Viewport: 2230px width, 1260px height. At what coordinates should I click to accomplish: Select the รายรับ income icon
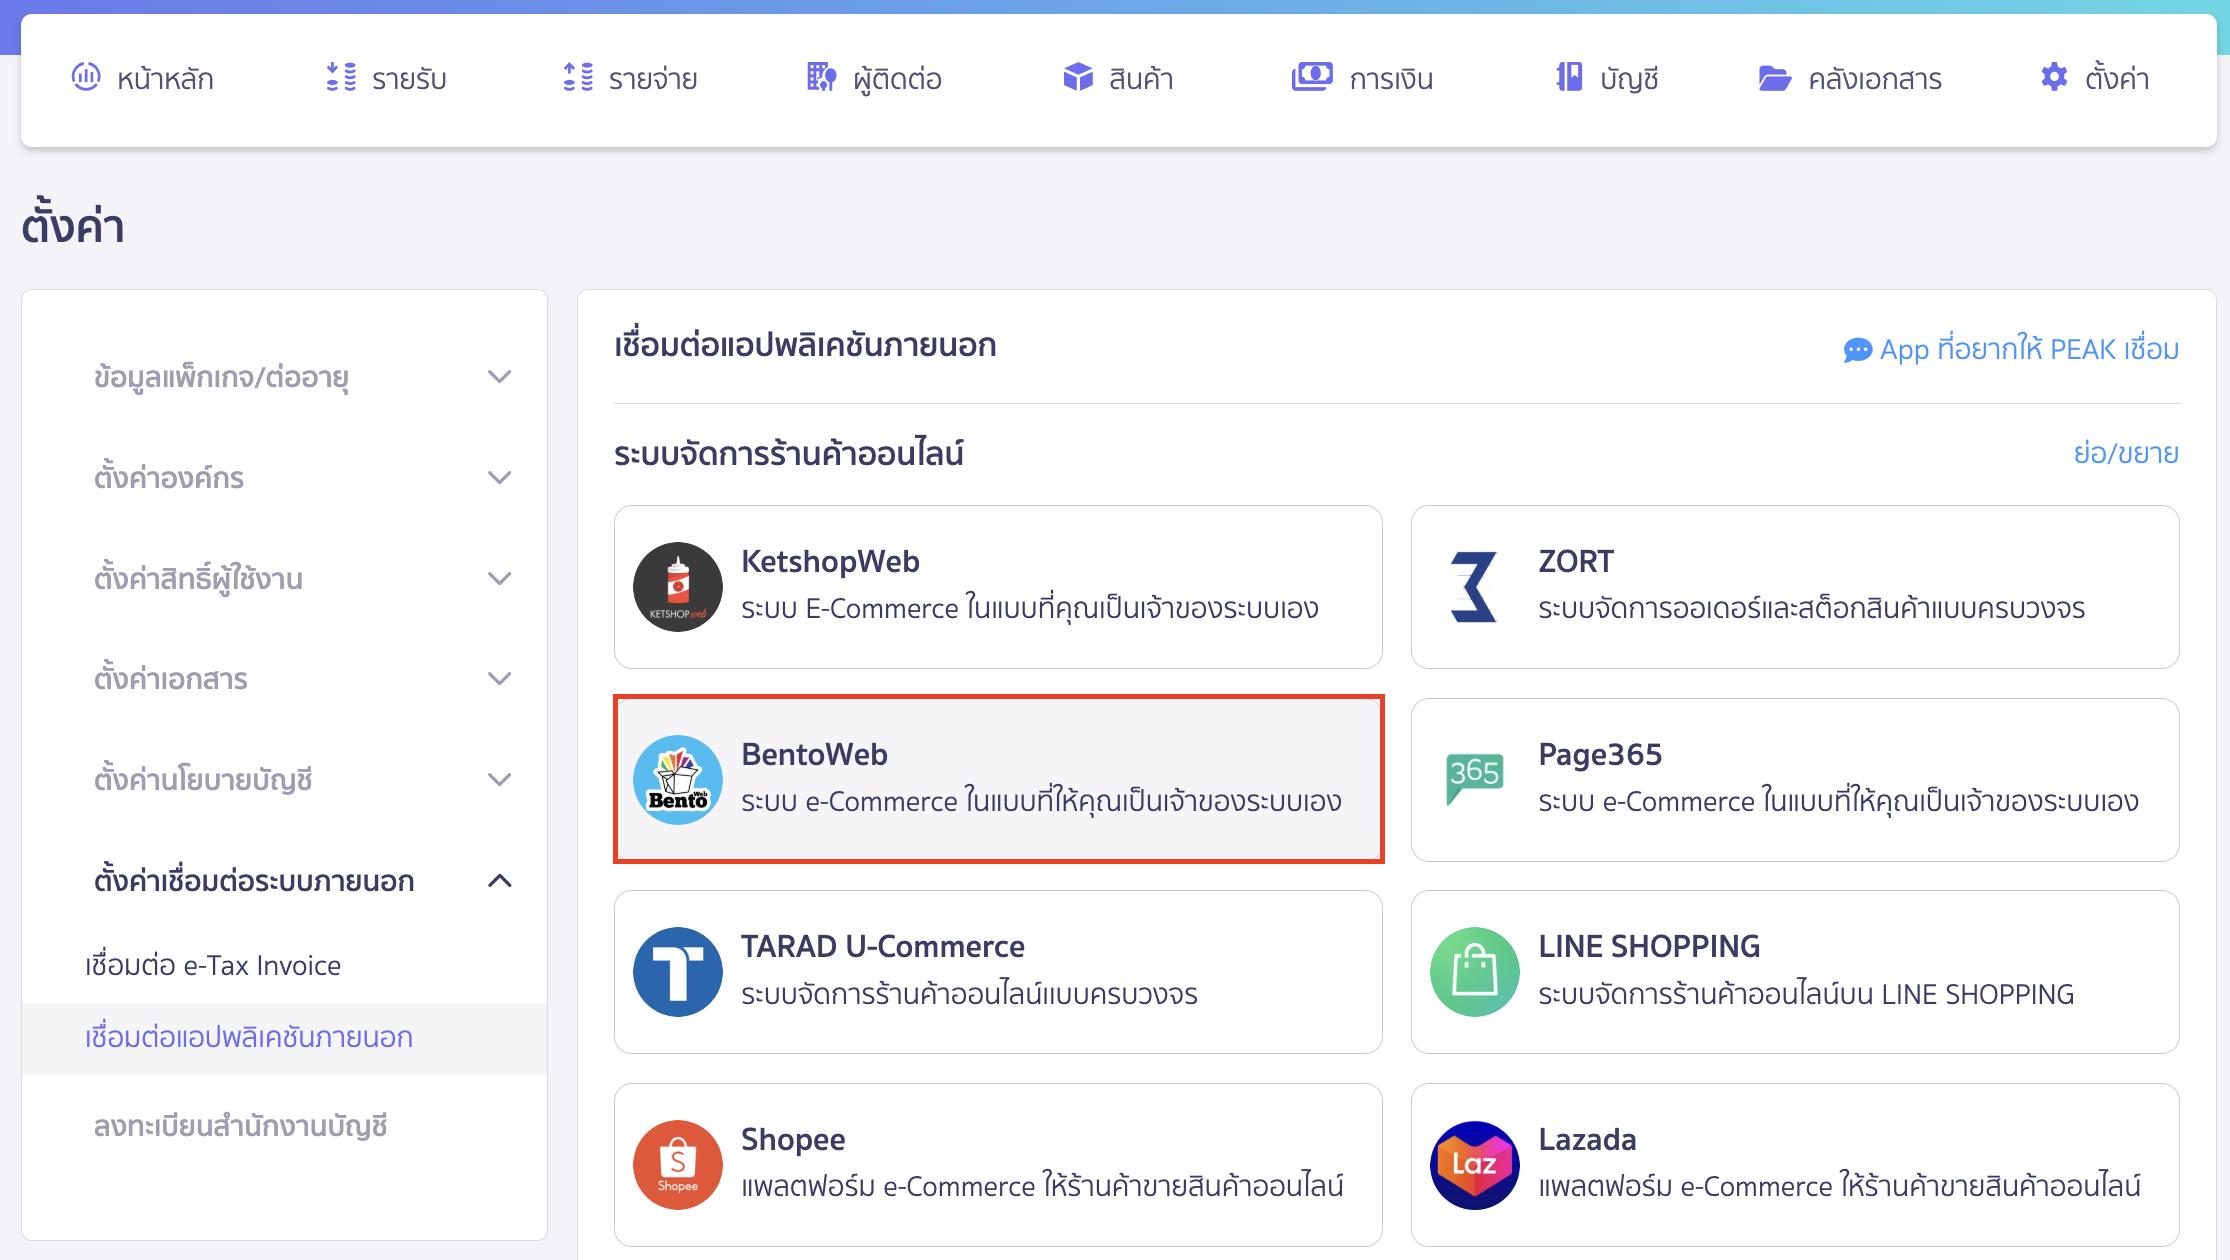[341, 77]
